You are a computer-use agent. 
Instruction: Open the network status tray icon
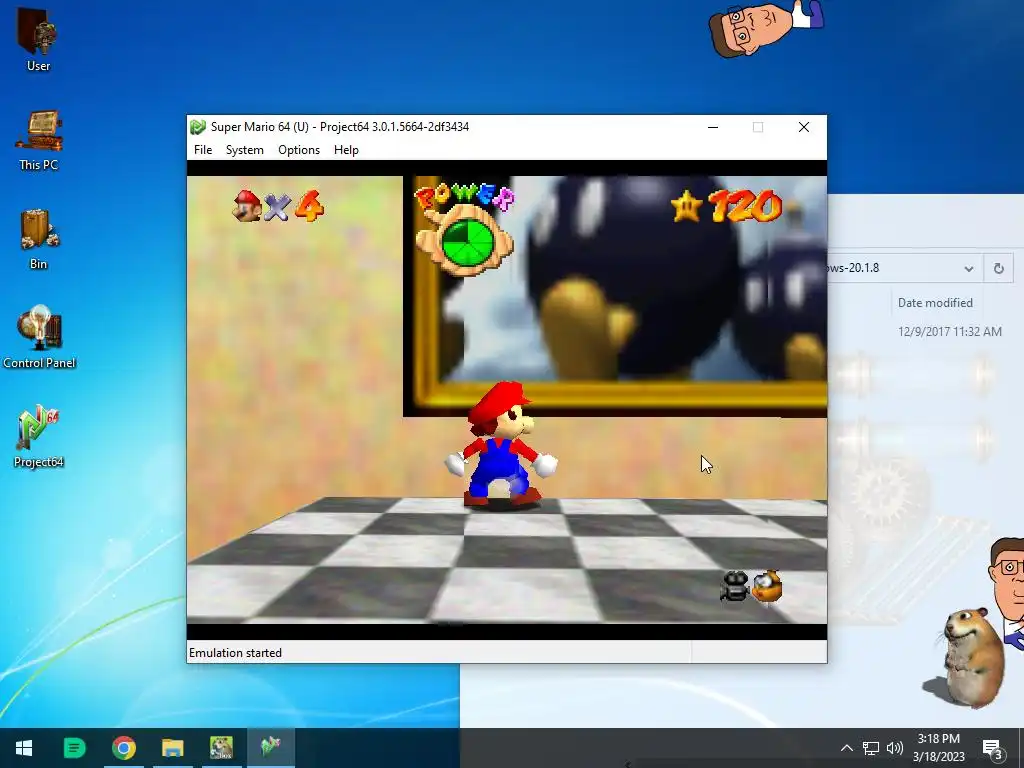pyautogui.click(x=871, y=748)
